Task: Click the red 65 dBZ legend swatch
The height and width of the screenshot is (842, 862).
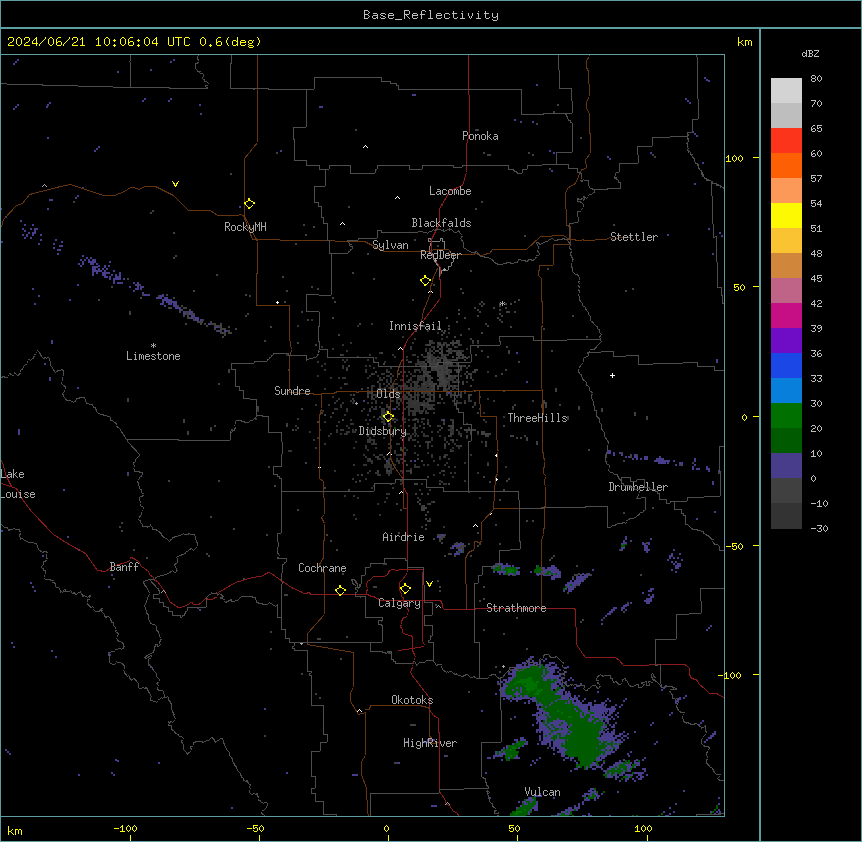Action: coord(786,140)
